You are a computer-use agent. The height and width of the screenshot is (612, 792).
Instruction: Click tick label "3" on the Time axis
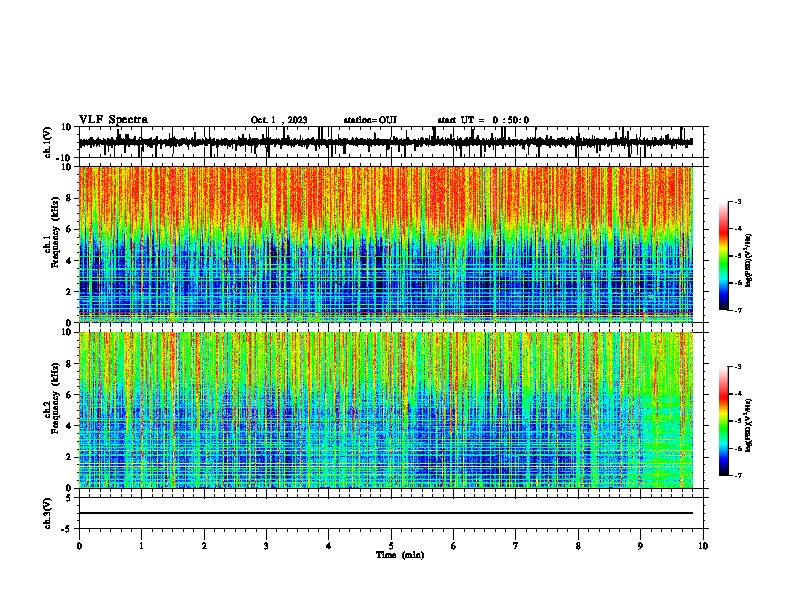point(266,546)
